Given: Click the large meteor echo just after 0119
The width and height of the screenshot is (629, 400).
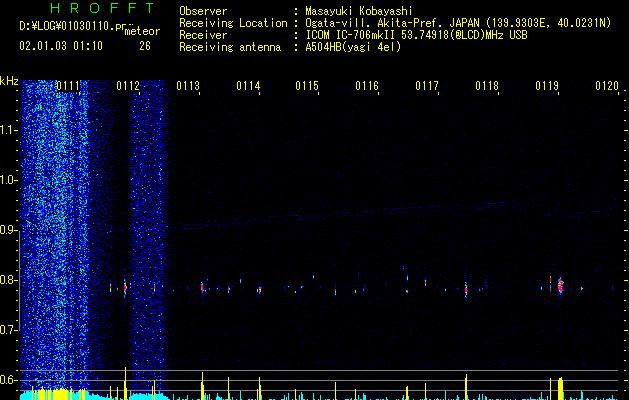Looking at the screenshot, I should coord(560,286).
